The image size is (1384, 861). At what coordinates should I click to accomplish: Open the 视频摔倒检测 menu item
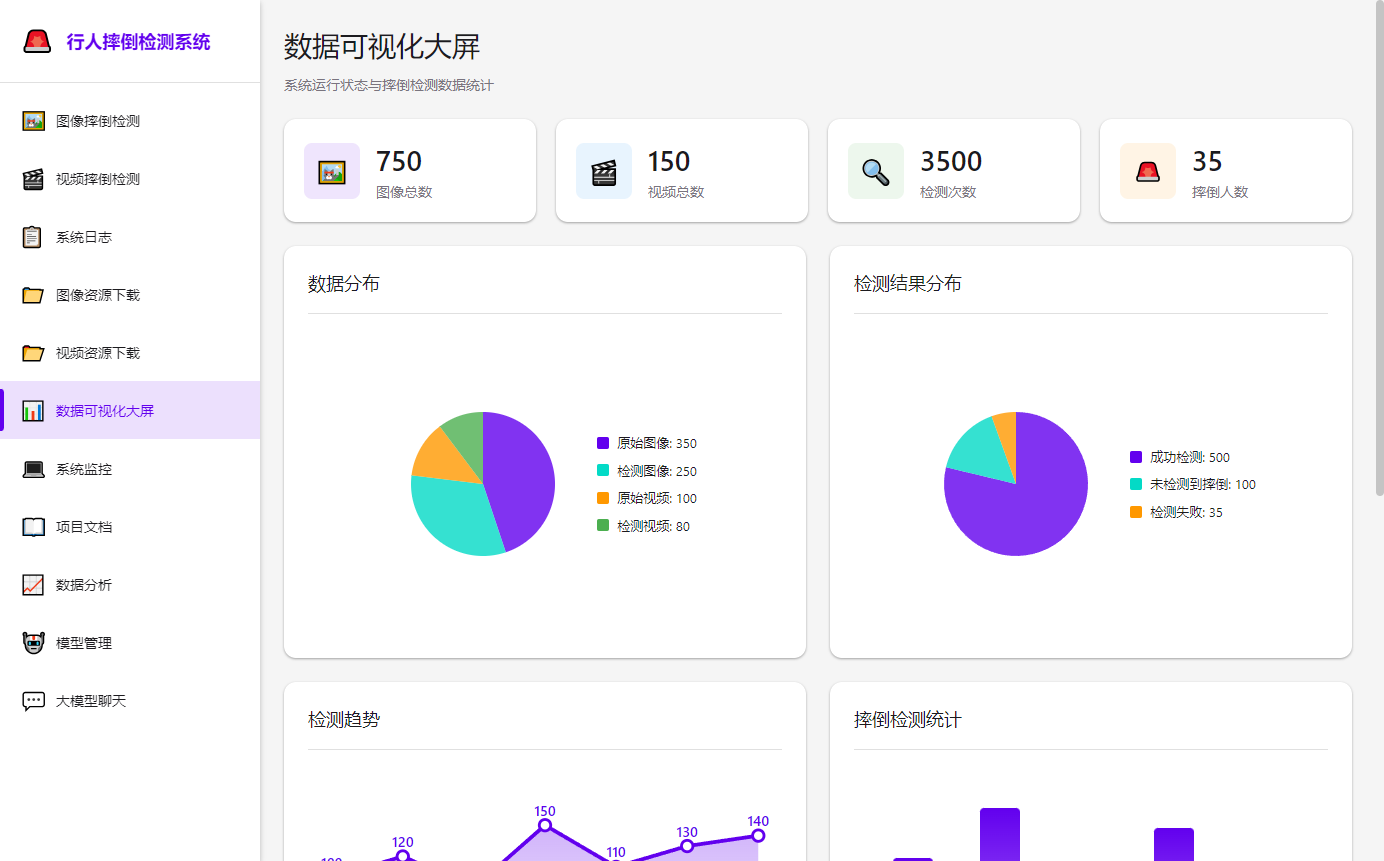click(x=130, y=179)
